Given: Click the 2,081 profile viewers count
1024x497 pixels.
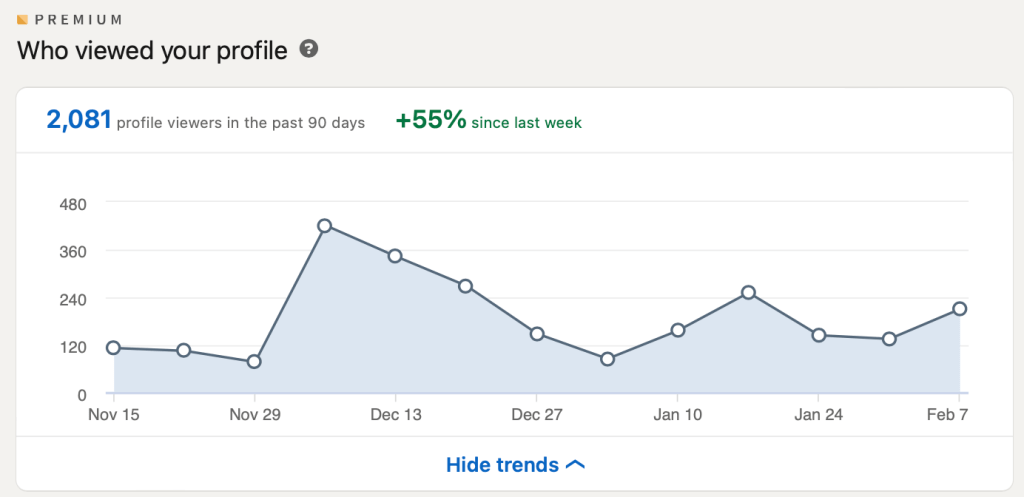Looking at the screenshot, I should 79,121.
